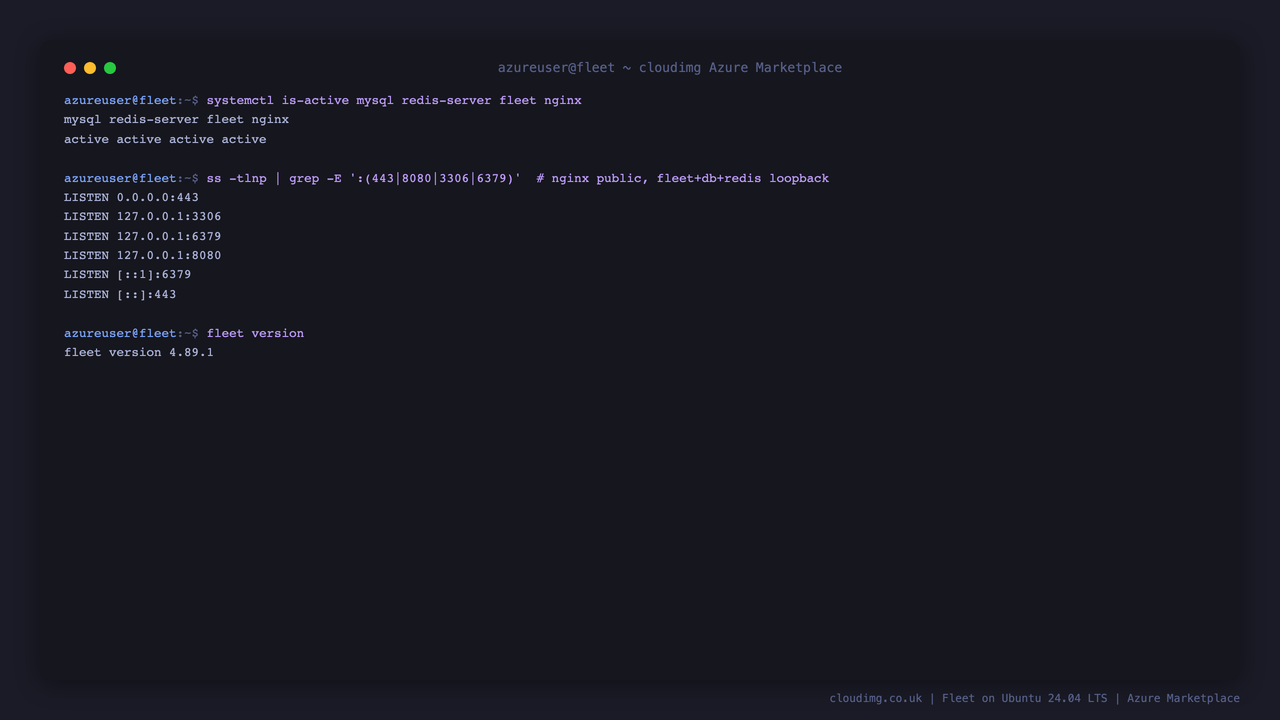Click the yellow minimize window dot
The width and height of the screenshot is (1280, 720).
tap(90, 68)
